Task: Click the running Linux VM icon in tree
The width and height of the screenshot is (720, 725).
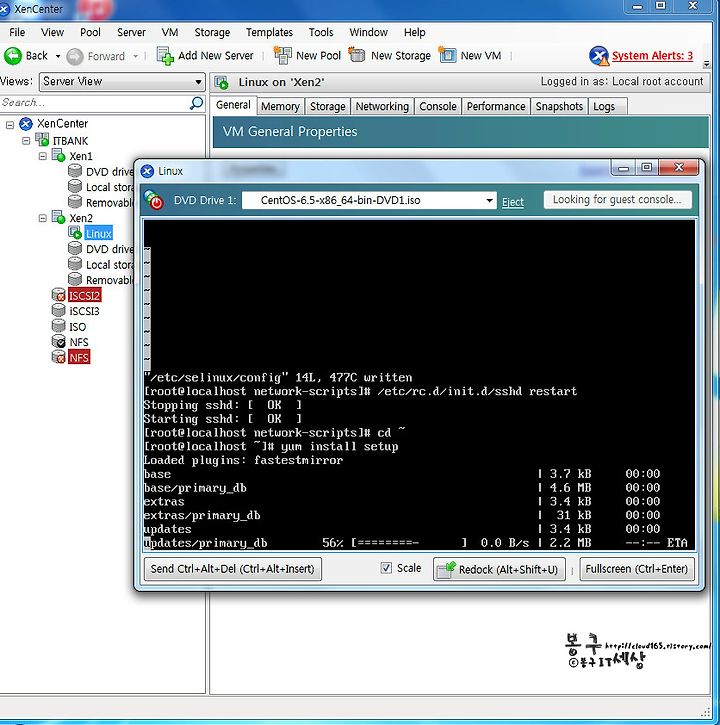Action: (x=74, y=233)
